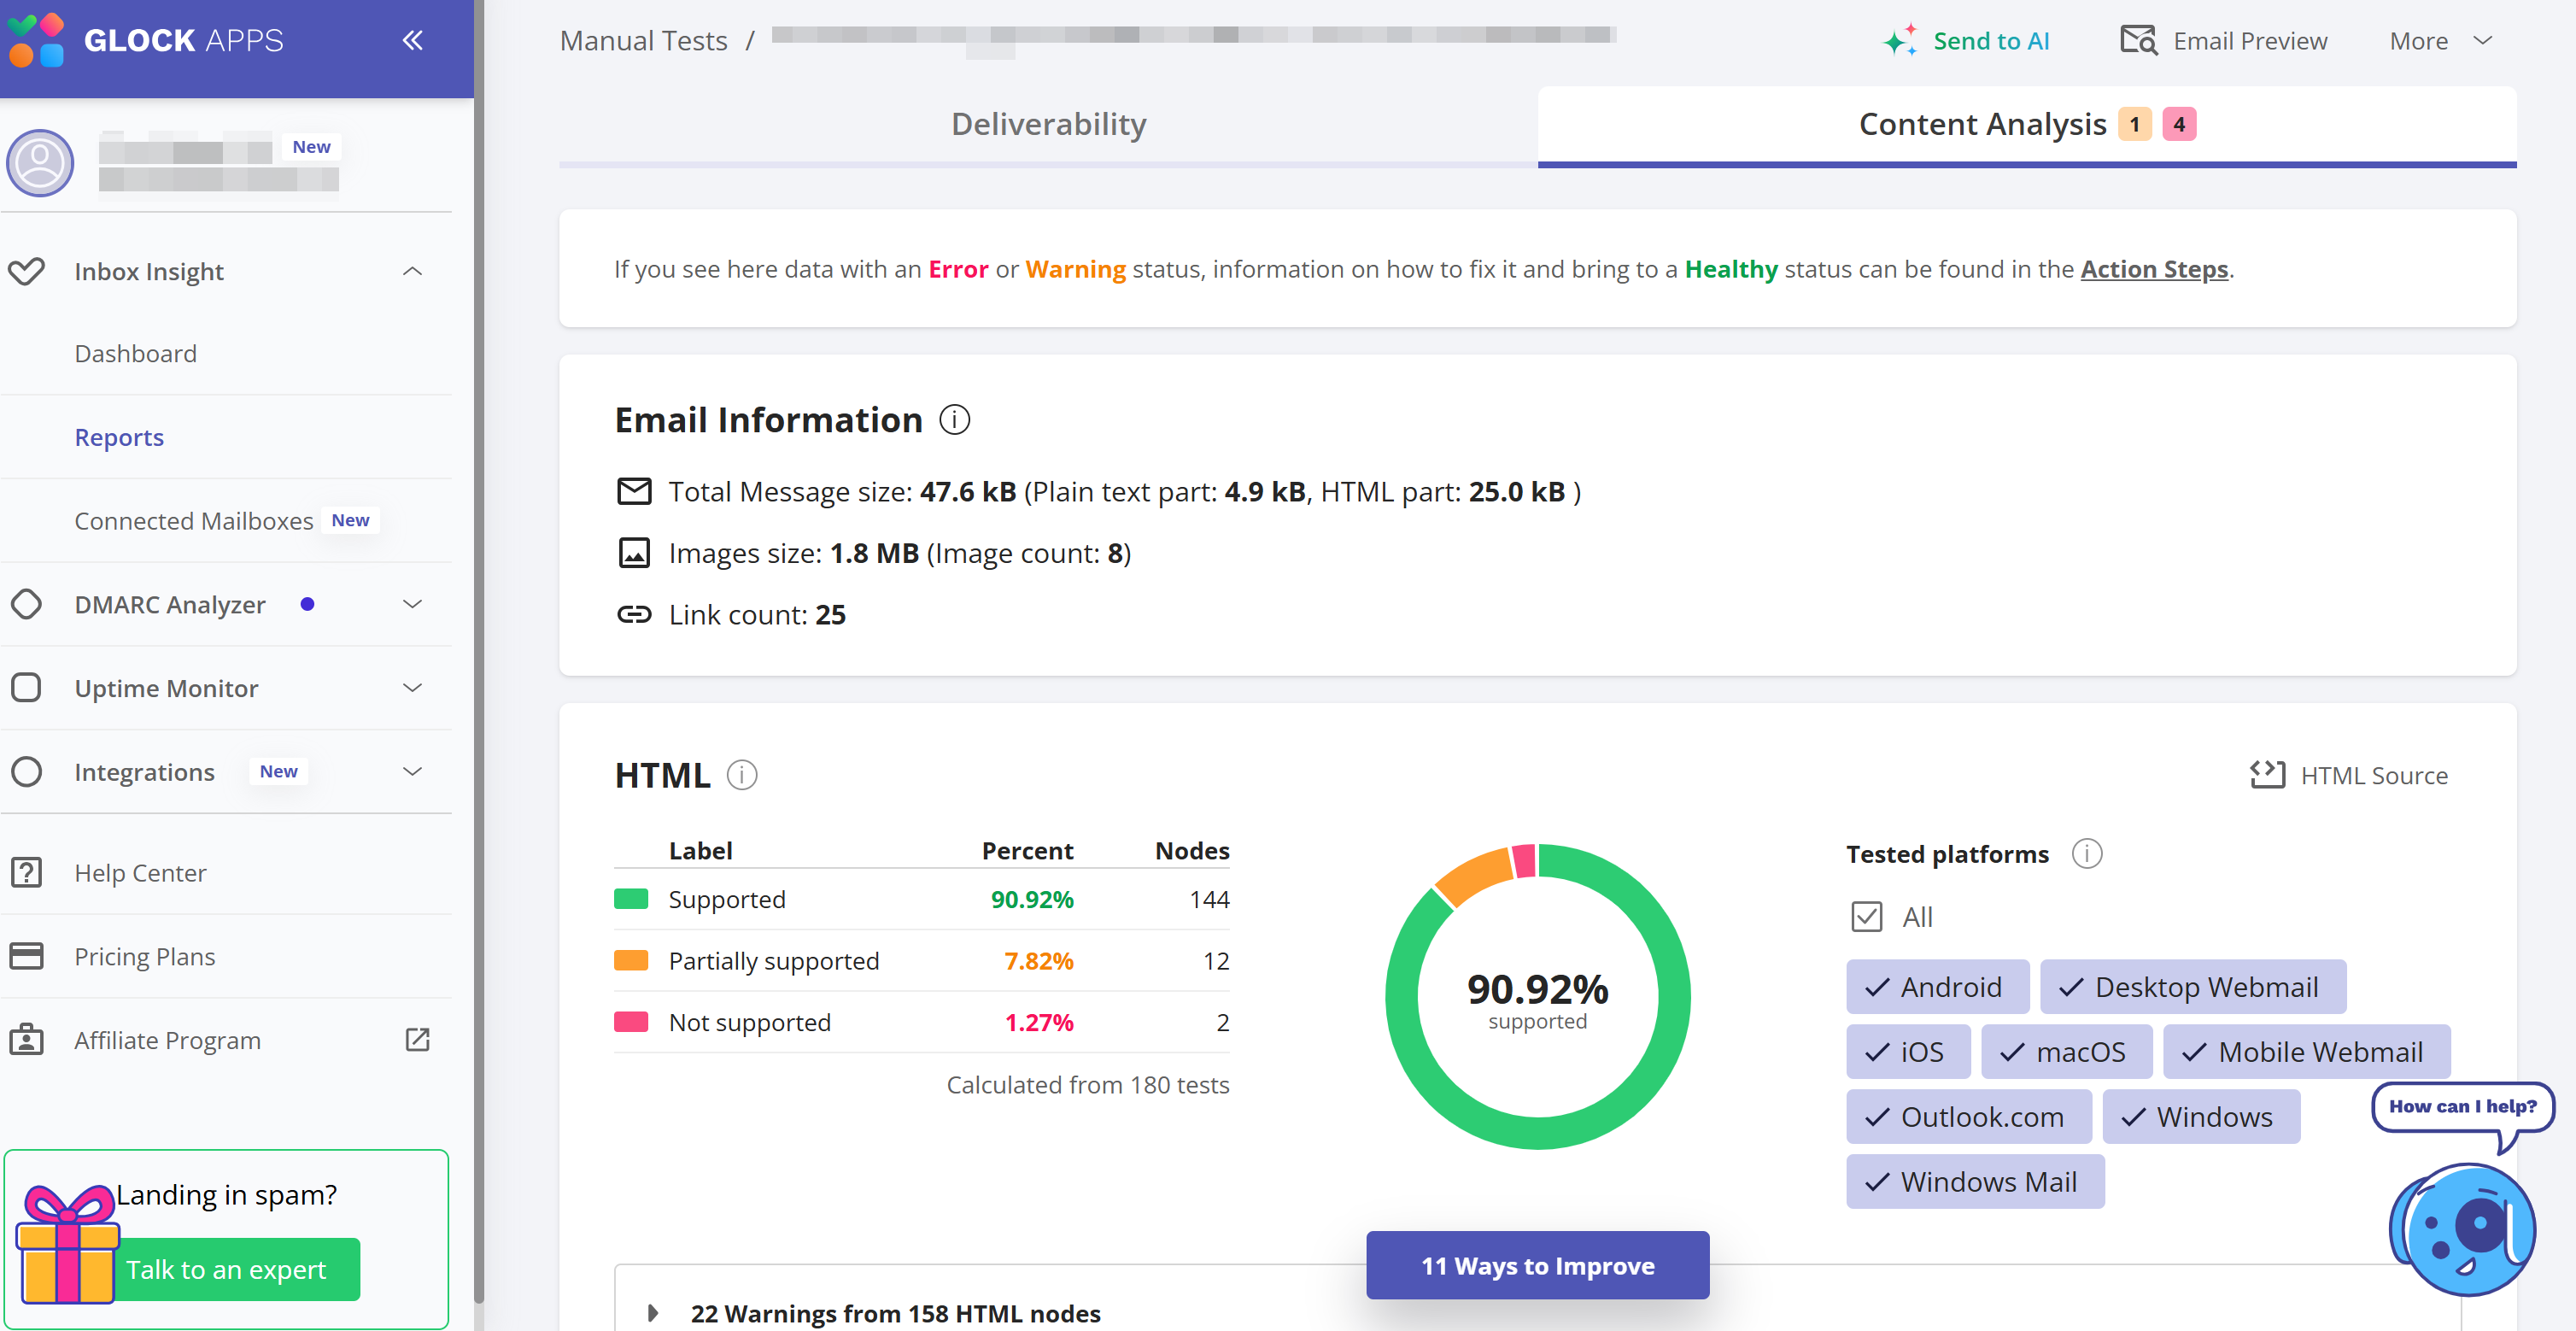Toggle the macOS platform filter

click(x=2066, y=1052)
